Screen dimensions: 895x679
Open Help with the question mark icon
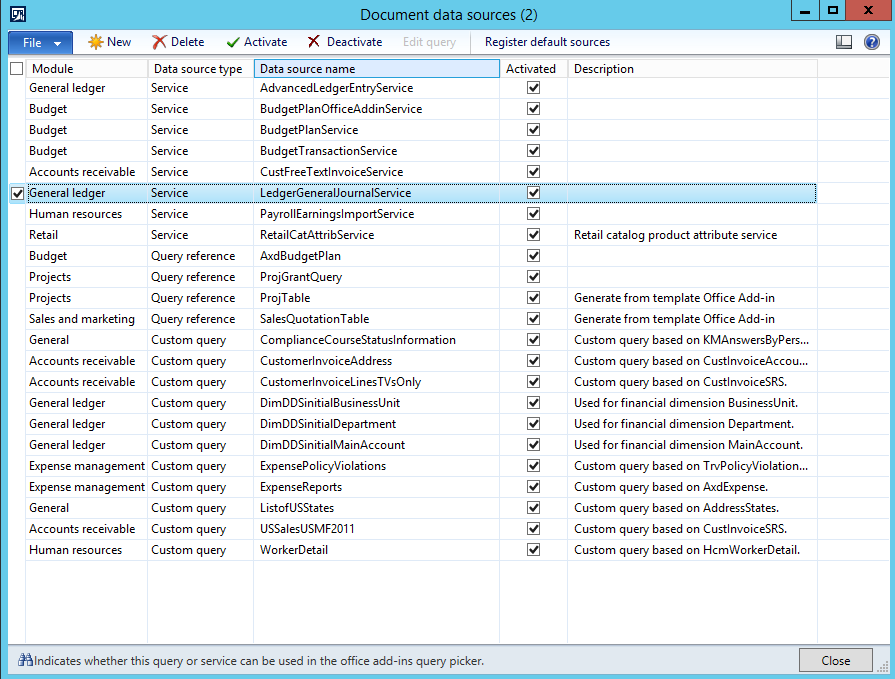coord(871,42)
